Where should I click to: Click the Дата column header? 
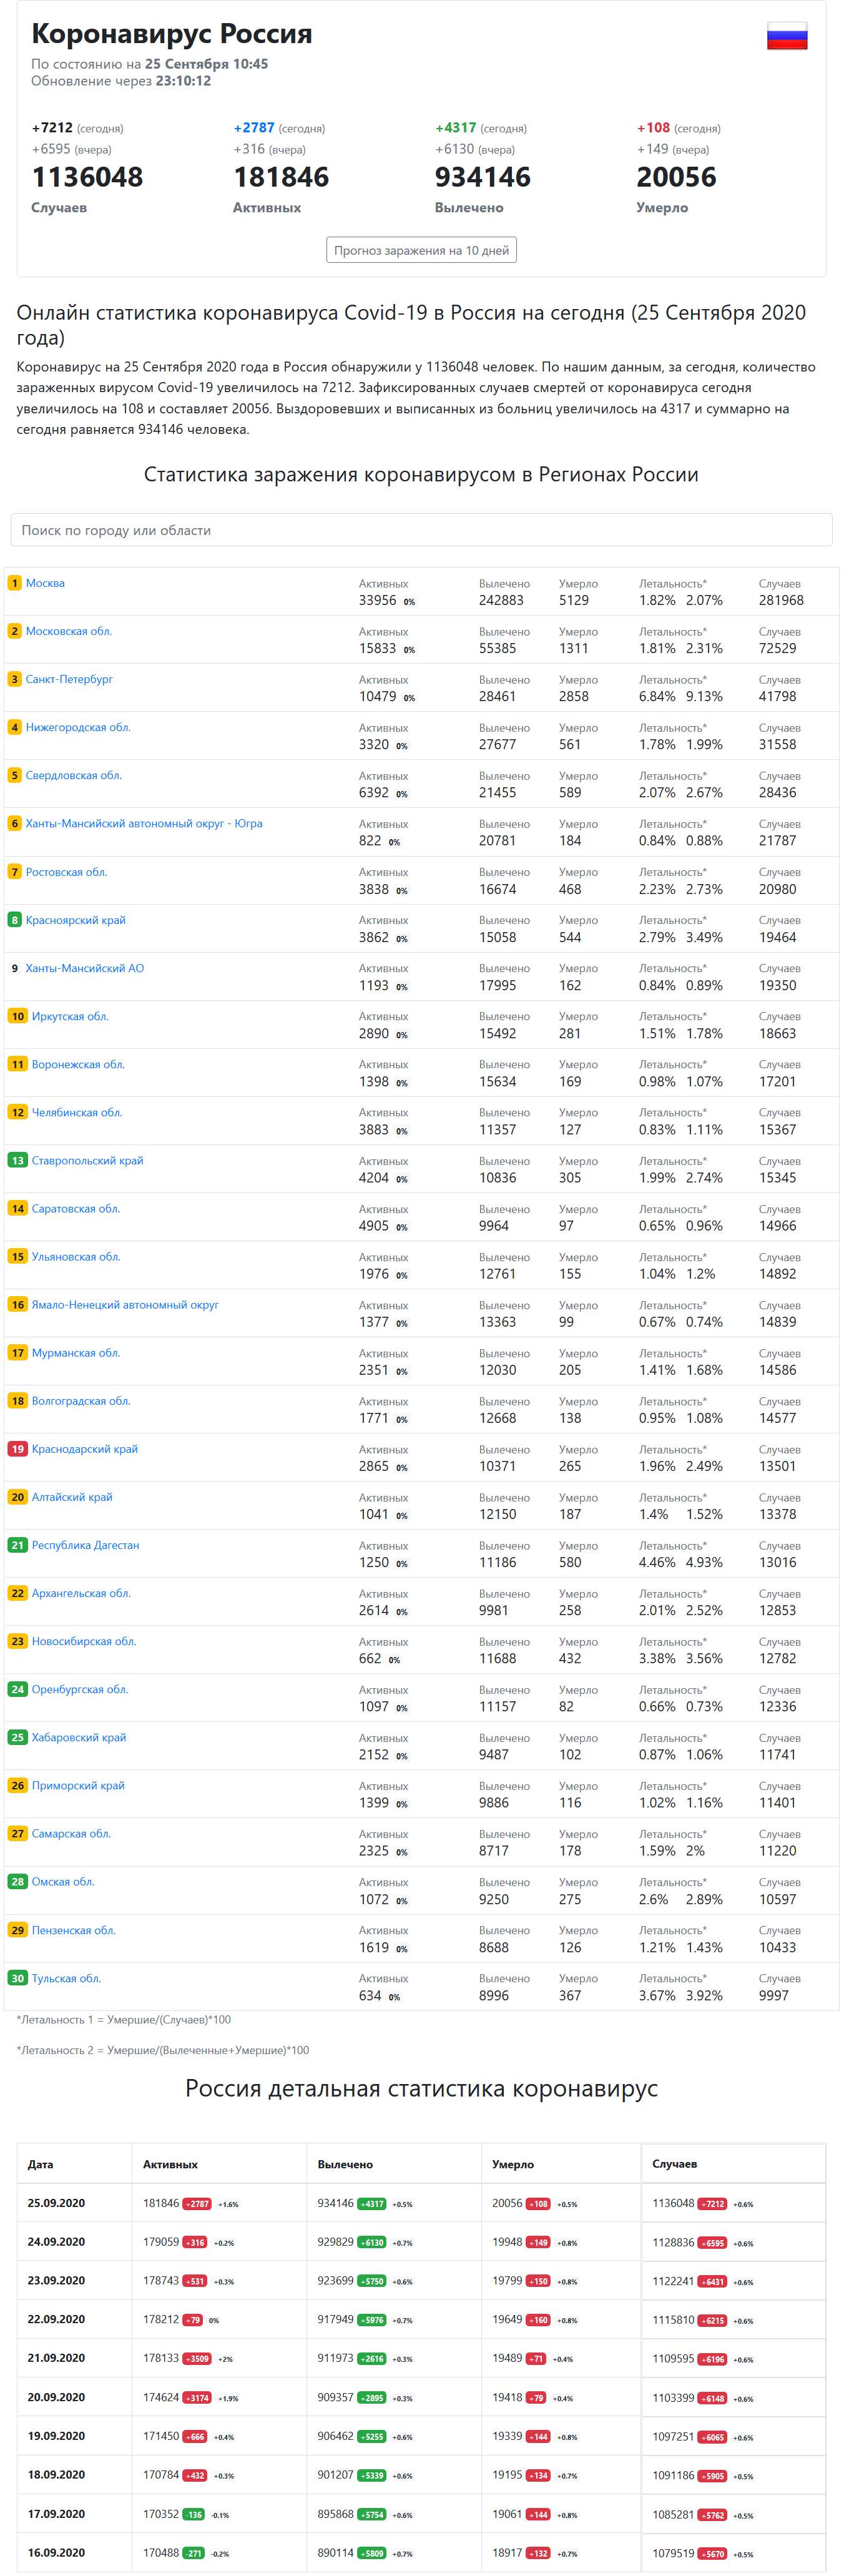[41, 2164]
